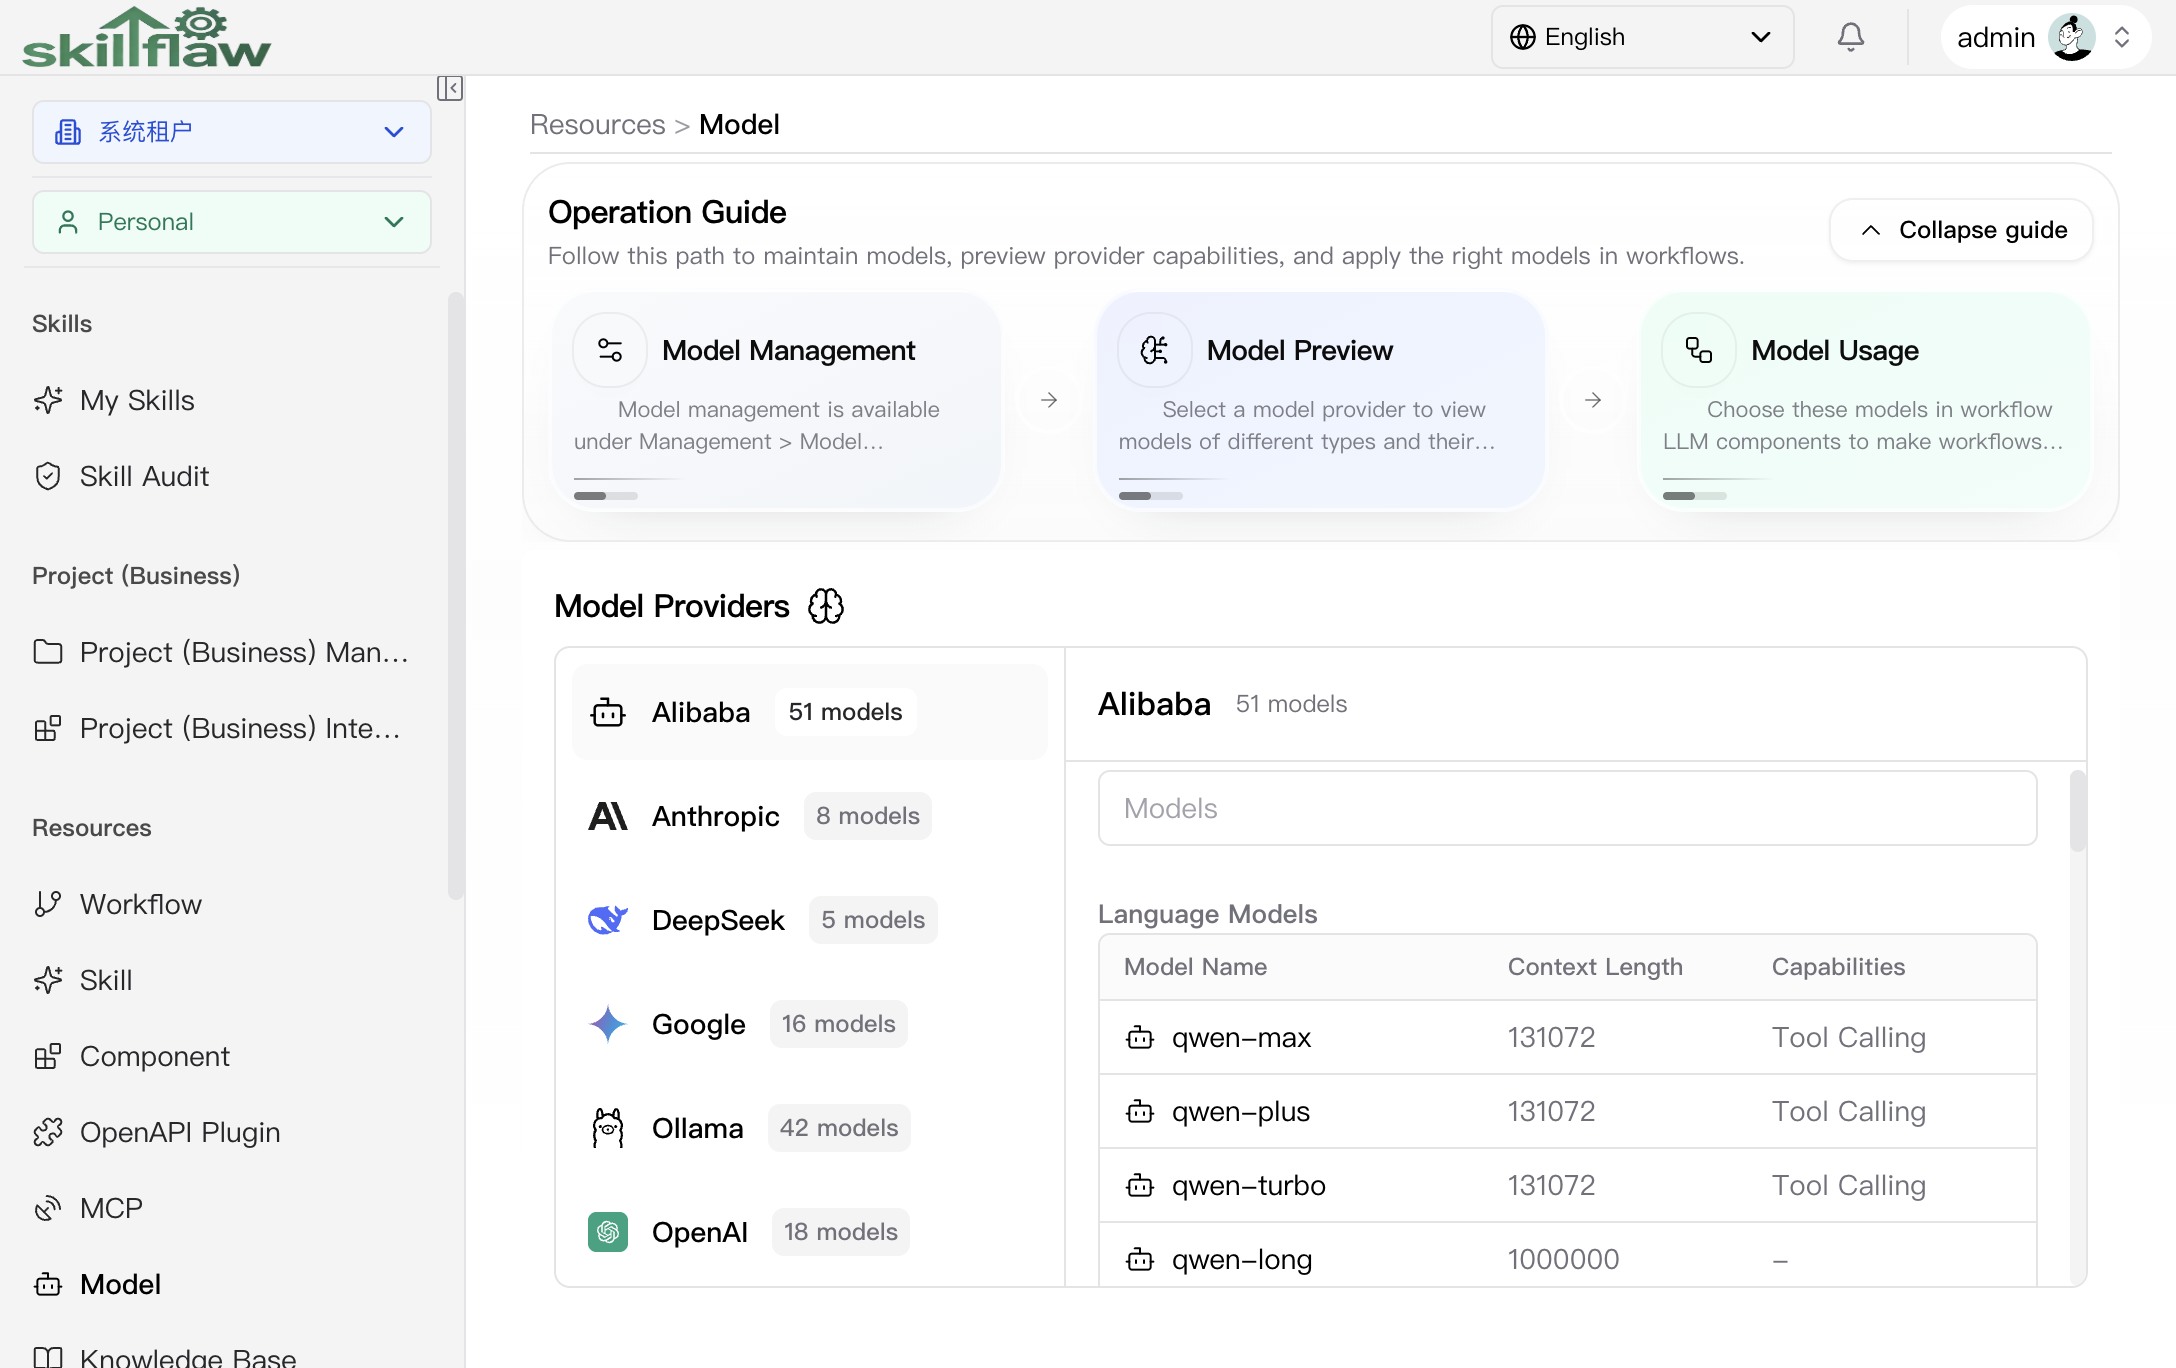2176x1368 pixels.
Task: Open the Model Usage guide card
Action: [1865, 402]
